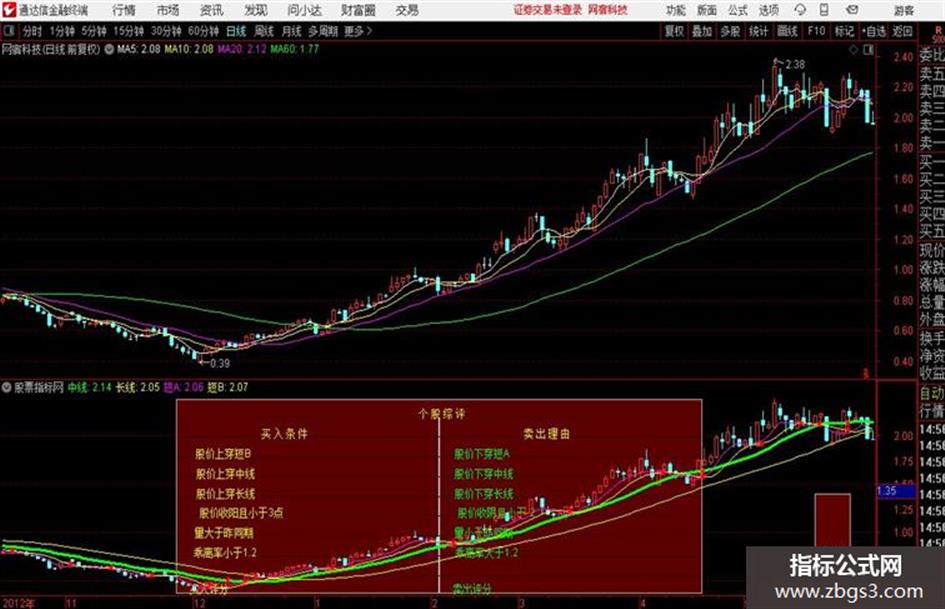
Task: Switch to the 周线 weekly tab
Action: click(264, 31)
